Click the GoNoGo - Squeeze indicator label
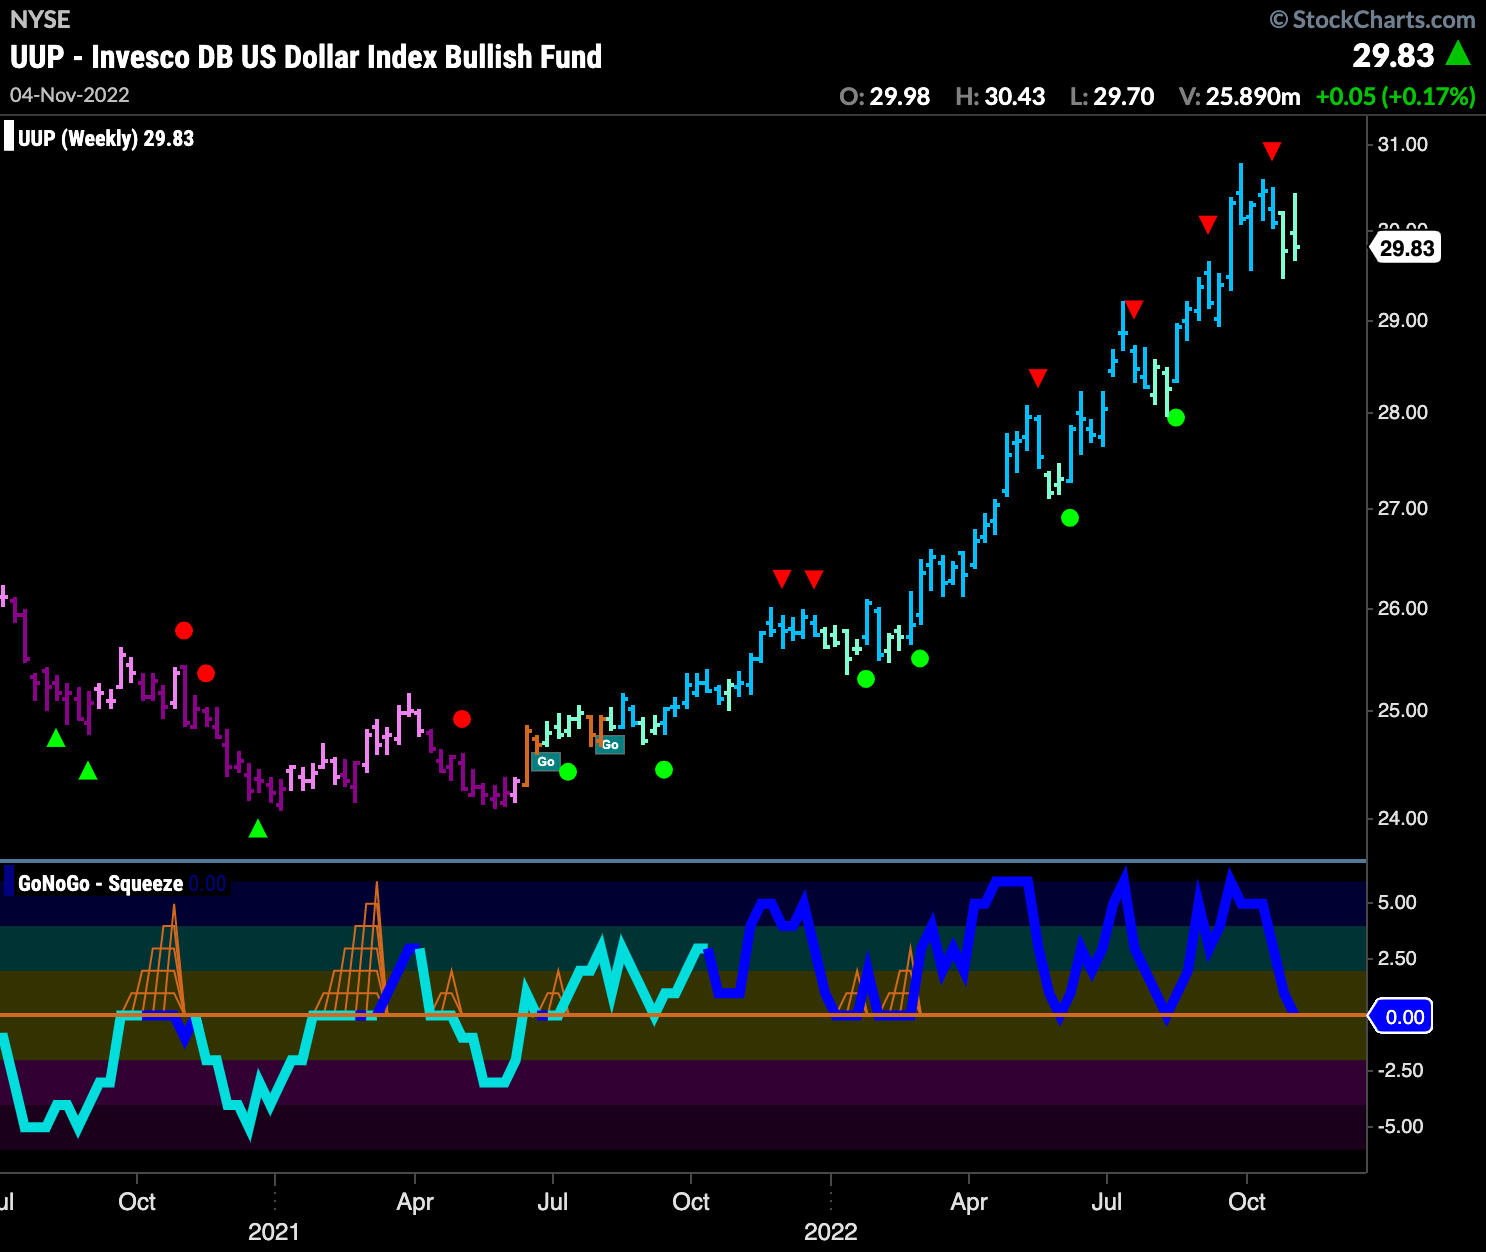Viewport: 1486px width, 1252px height. pos(100,884)
